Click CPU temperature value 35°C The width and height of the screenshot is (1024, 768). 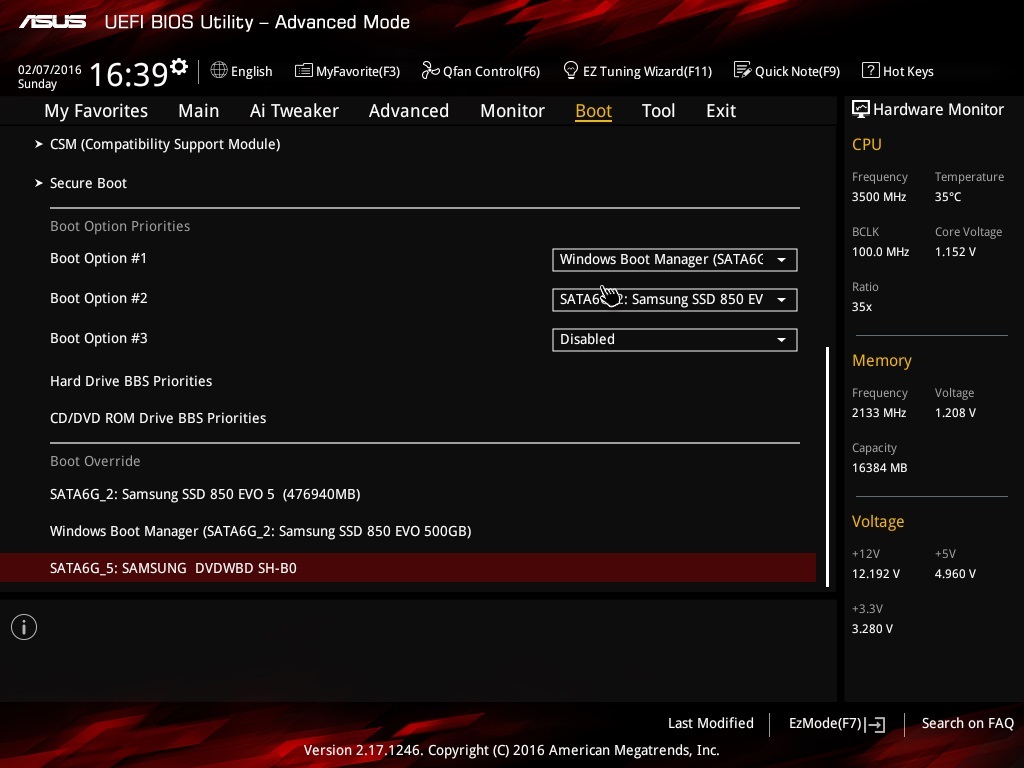click(x=948, y=197)
